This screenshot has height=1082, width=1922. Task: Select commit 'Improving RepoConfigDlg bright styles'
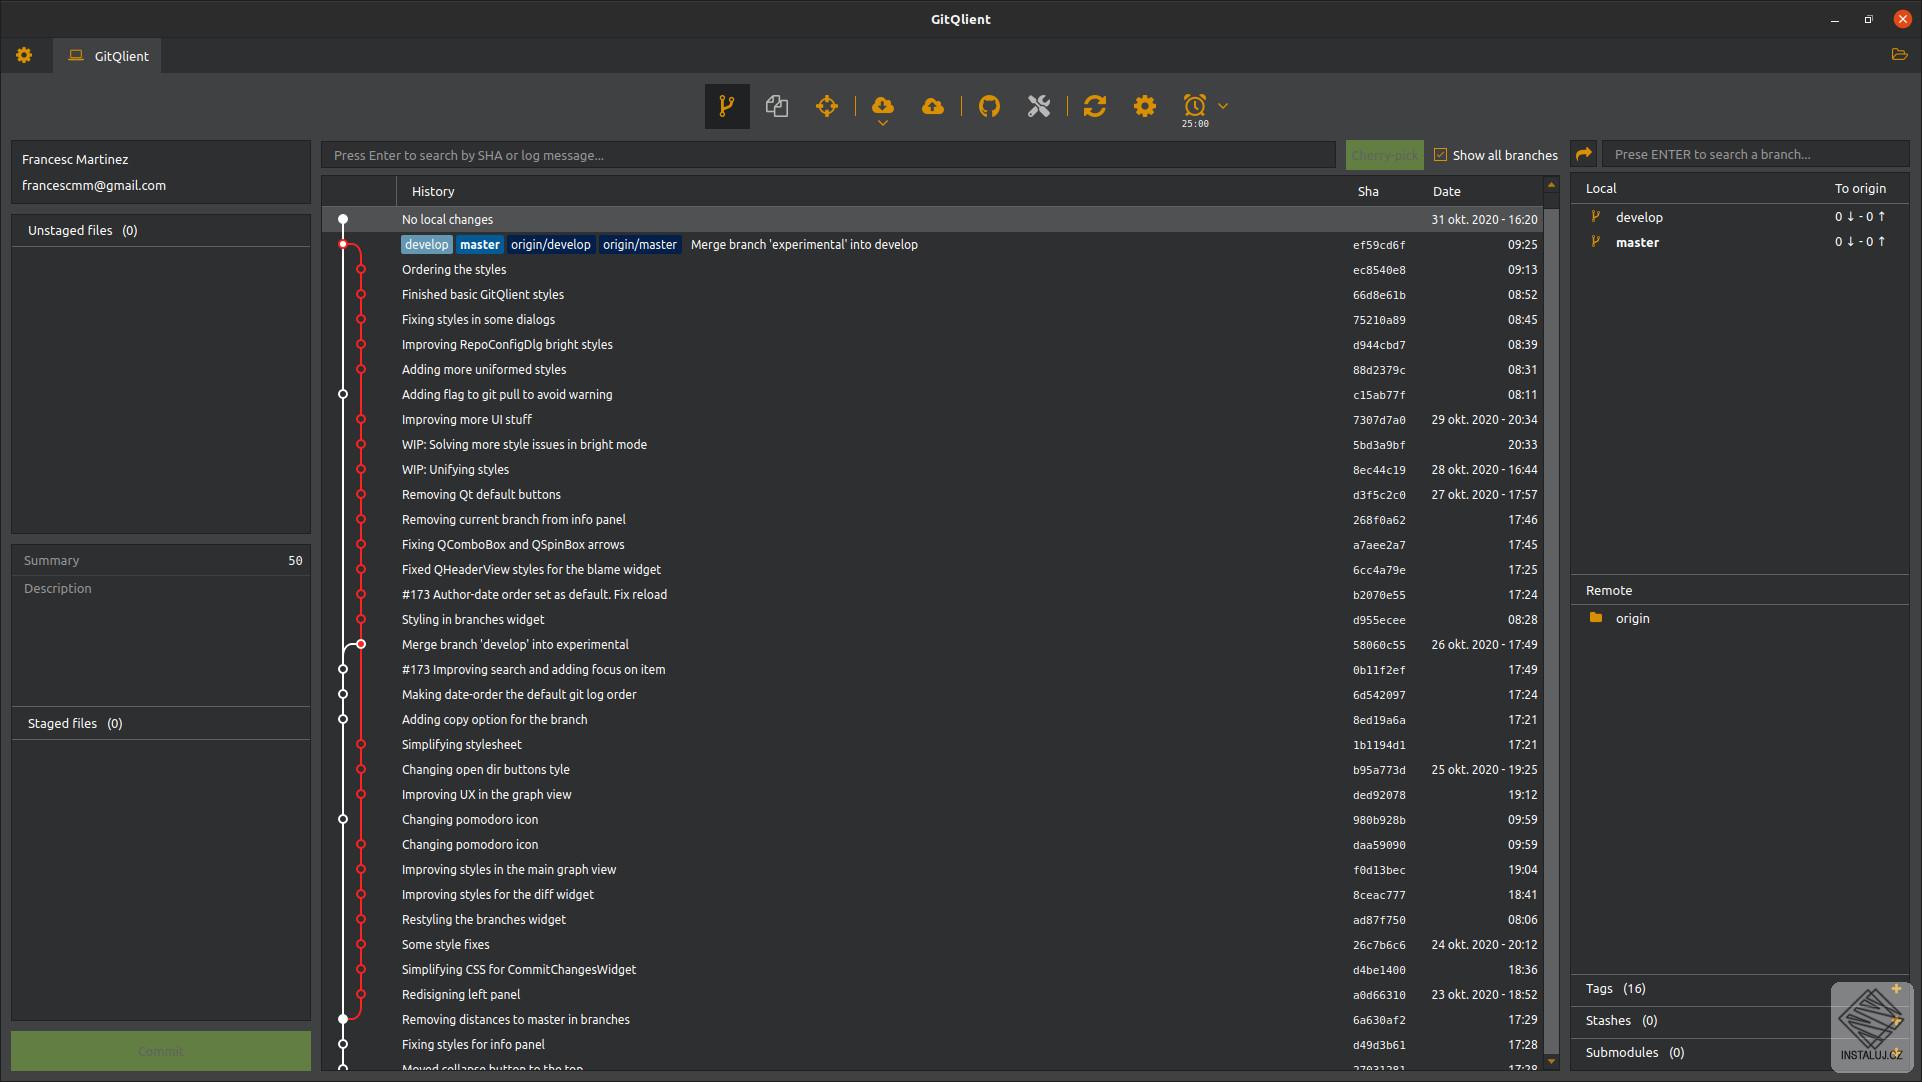(x=932, y=344)
